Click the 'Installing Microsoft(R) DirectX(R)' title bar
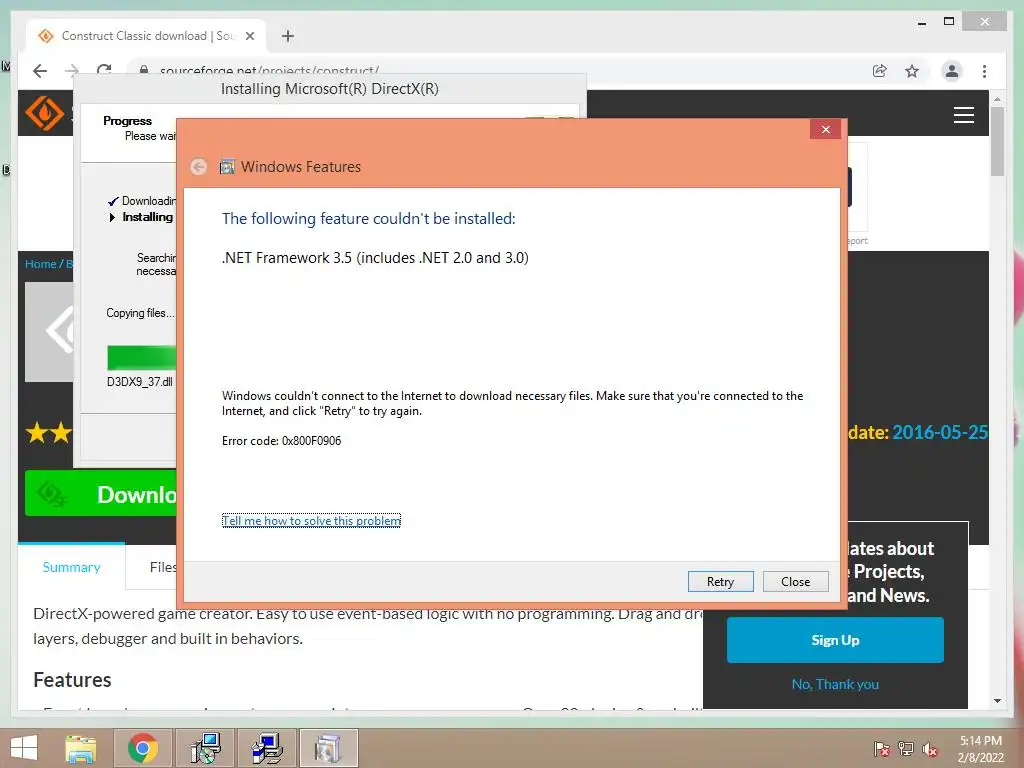 [x=330, y=89]
